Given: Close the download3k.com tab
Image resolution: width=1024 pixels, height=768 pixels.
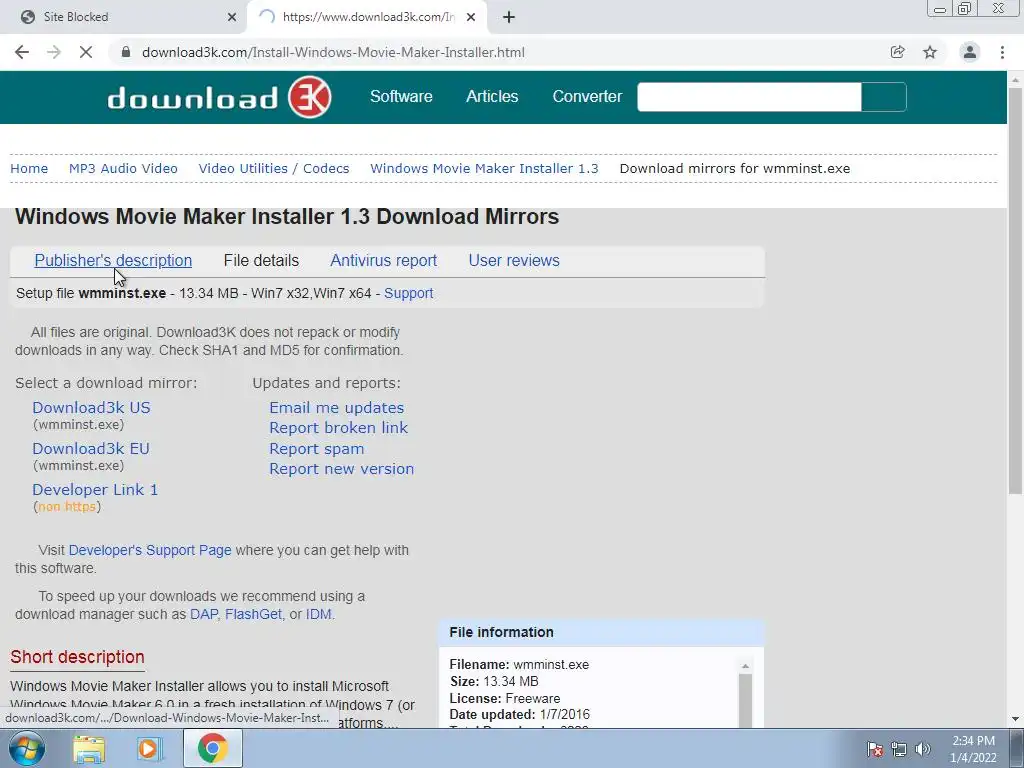Looking at the screenshot, I should 471,17.
